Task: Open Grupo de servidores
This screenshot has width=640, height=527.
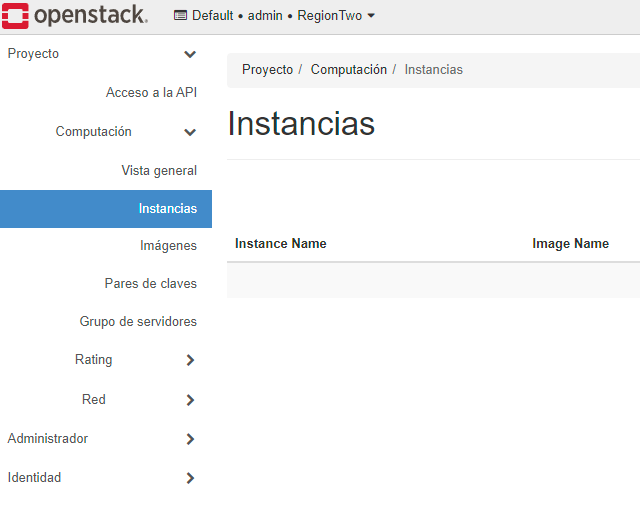Action: [x=138, y=321]
